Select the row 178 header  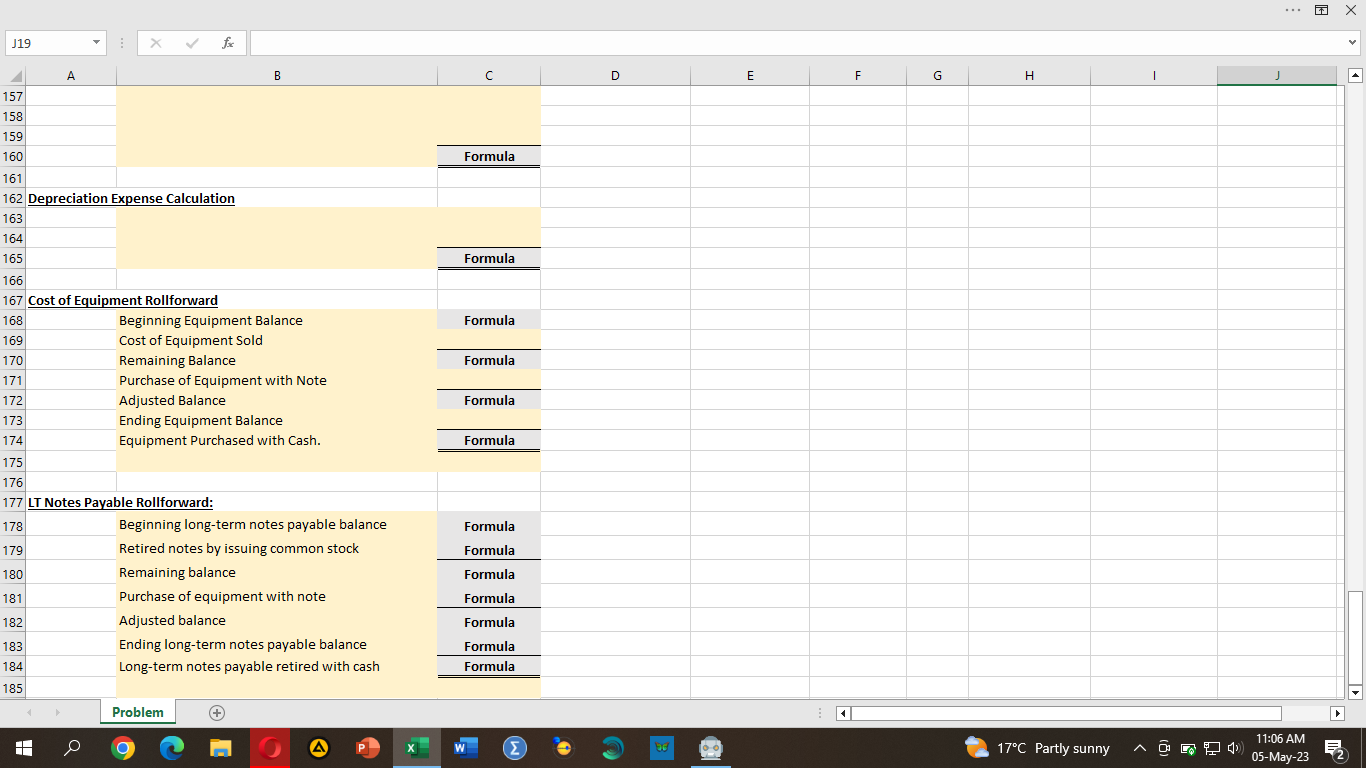tap(13, 526)
